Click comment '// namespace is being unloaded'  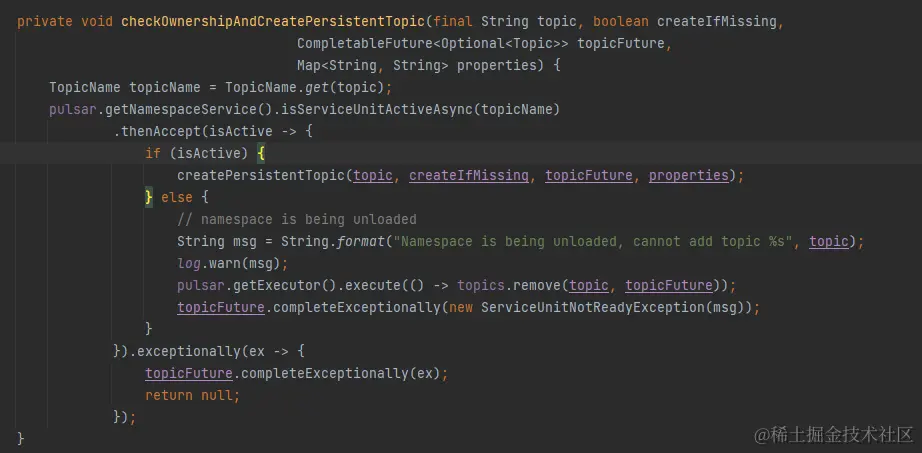(x=297, y=219)
